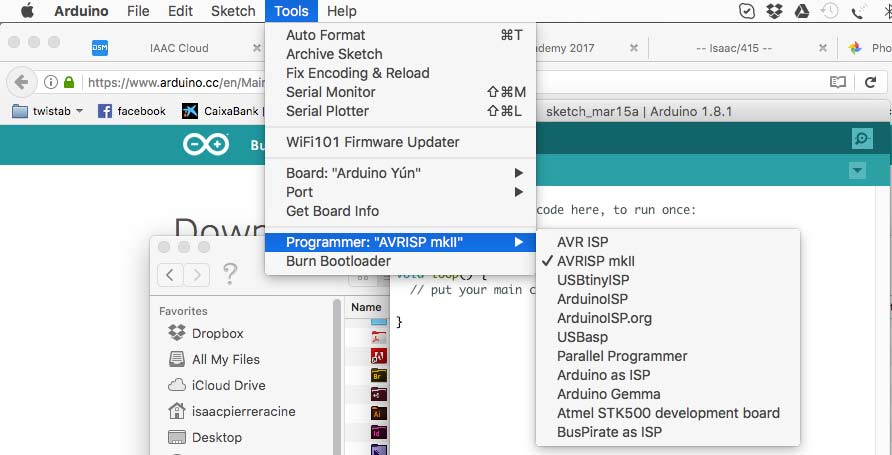Open the twistab bookmarks folder
The height and width of the screenshot is (455, 892).
tap(47, 111)
